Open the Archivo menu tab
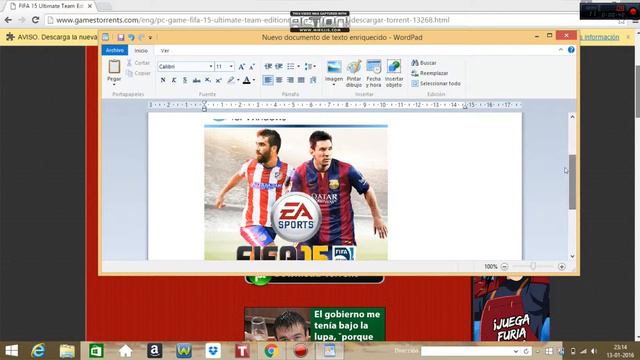 pos(115,50)
